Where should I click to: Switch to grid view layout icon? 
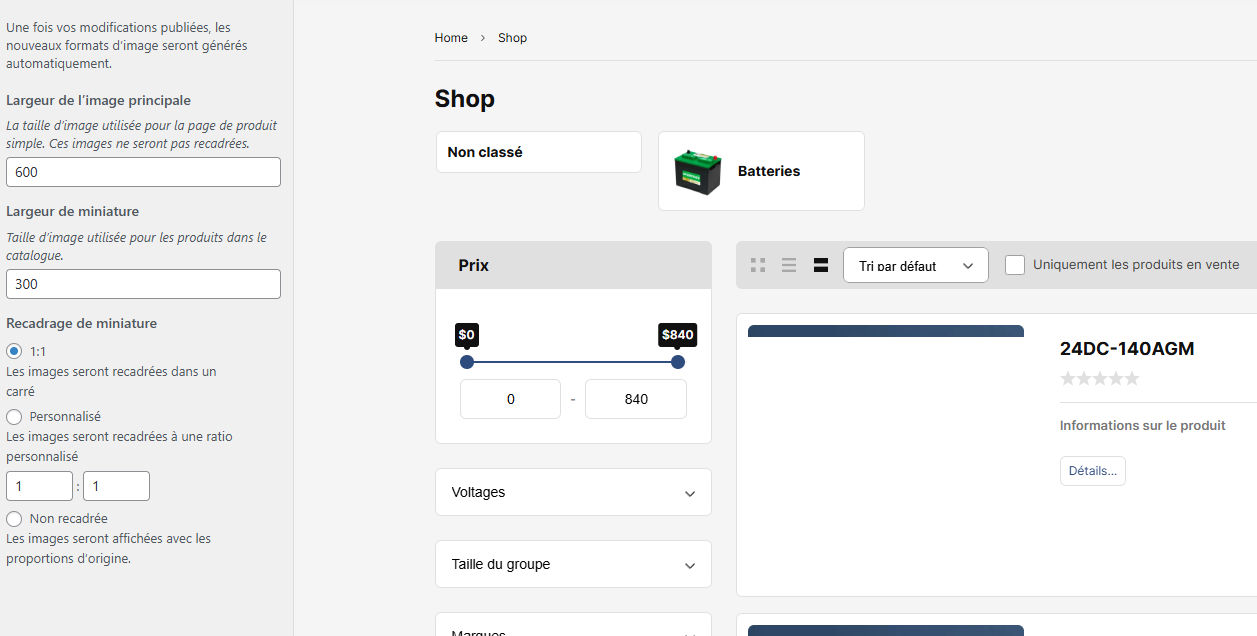758,265
